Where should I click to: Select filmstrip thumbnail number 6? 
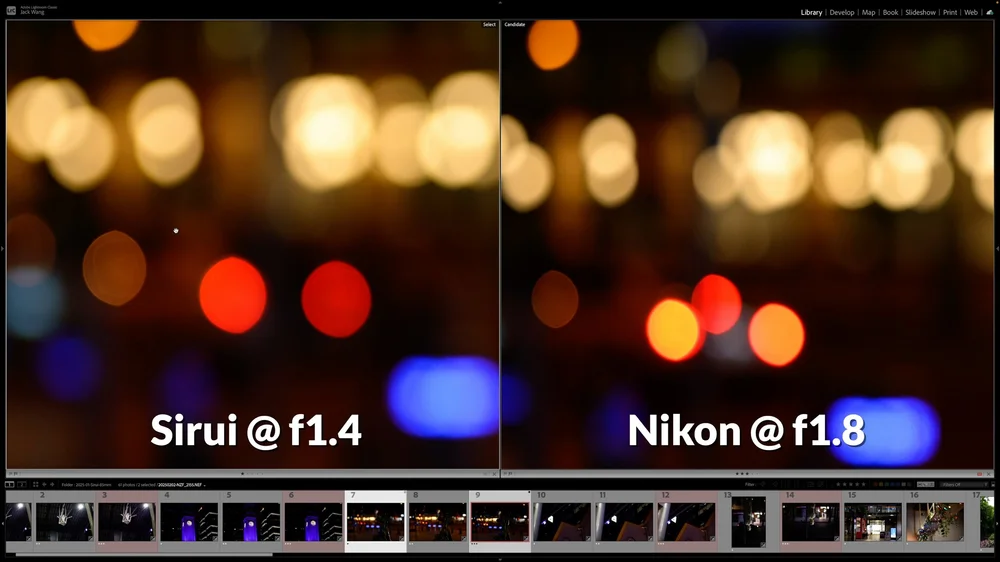[313, 521]
